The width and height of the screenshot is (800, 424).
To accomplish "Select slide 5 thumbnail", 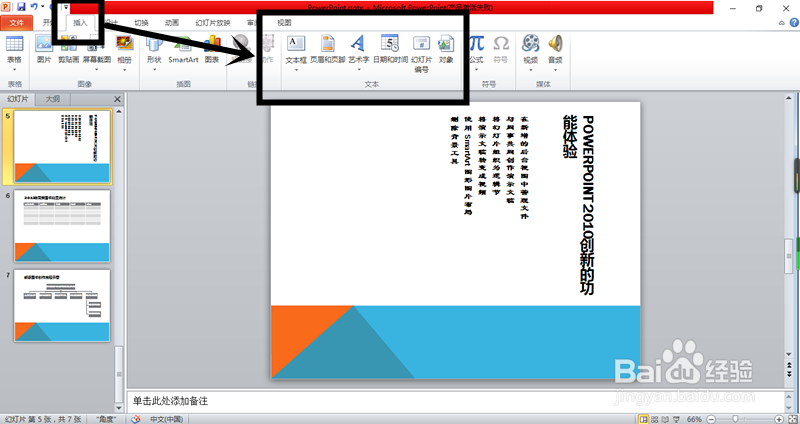I will [x=62, y=146].
